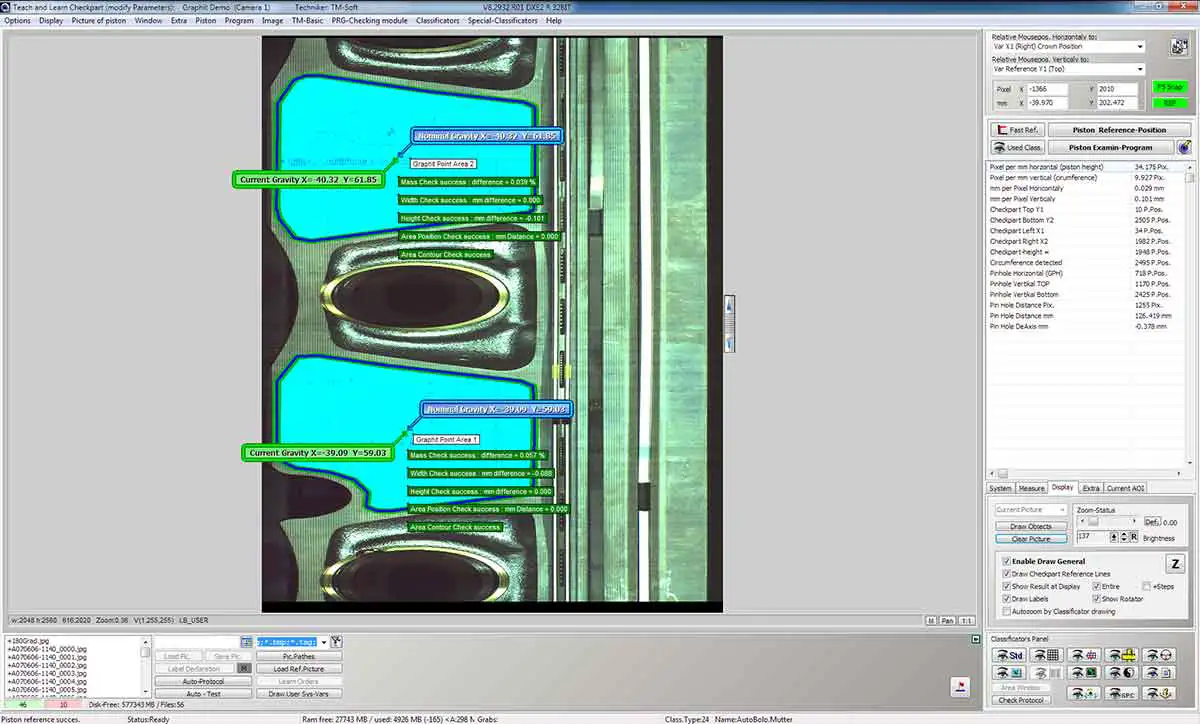Click the brightness down-to-minimum arrow button
The width and height of the screenshot is (1200, 724).
click(1113, 537)
